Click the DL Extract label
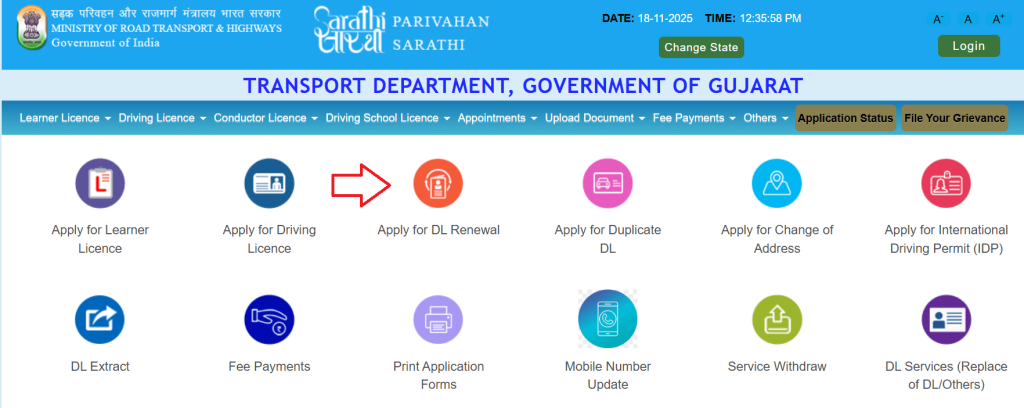The width and height of the screenshot is (1024, 408). coord(100,366)
